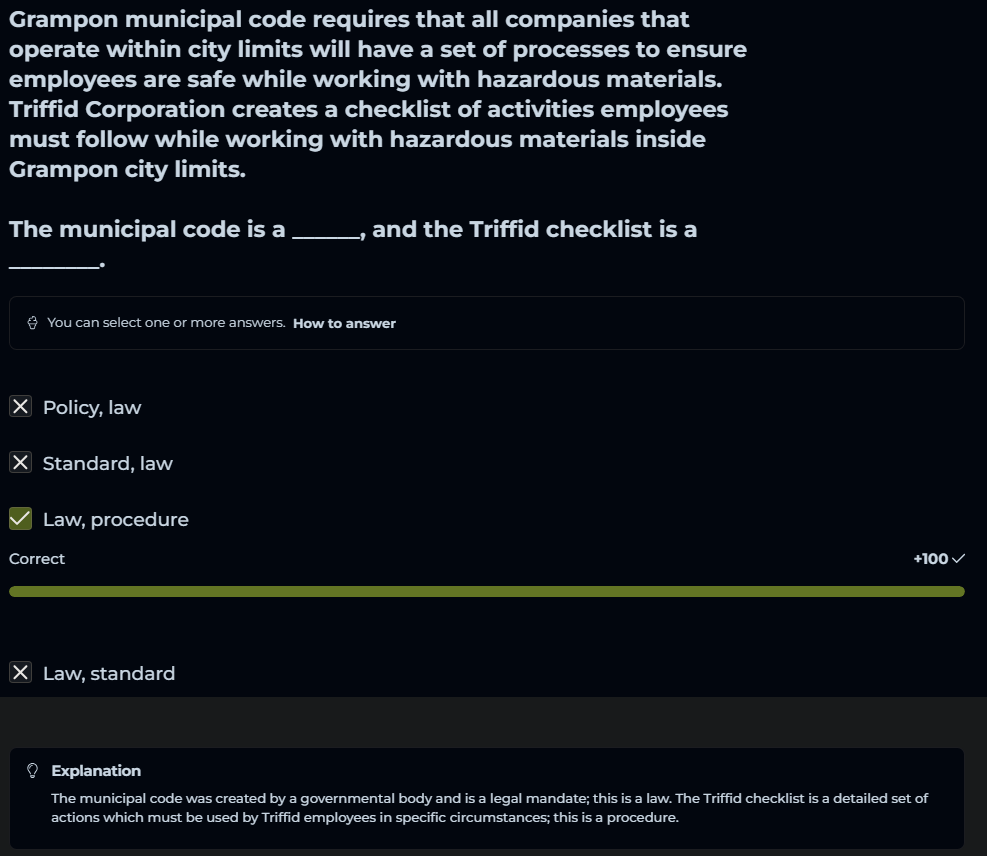Screen dimensions: 987x856
Task: Click the fill-in-the-blank municipal code sentence
Action: 353,230
